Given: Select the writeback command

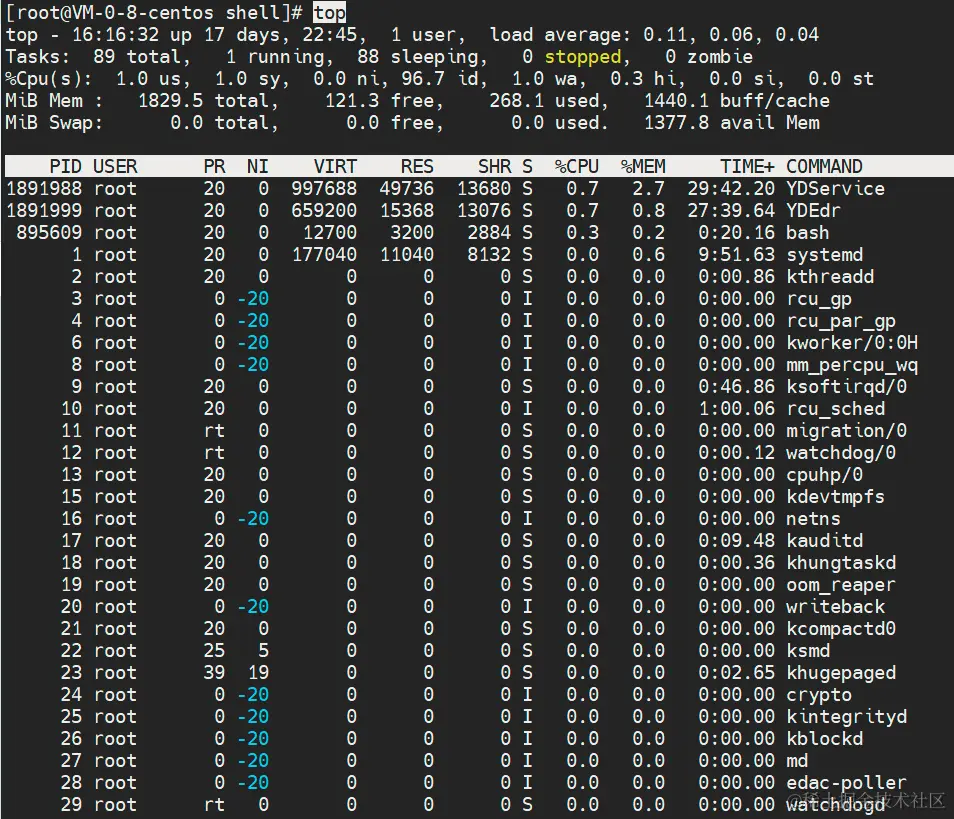Looking at the screenshot, I should pyautogui.click(x=835, y=607).
